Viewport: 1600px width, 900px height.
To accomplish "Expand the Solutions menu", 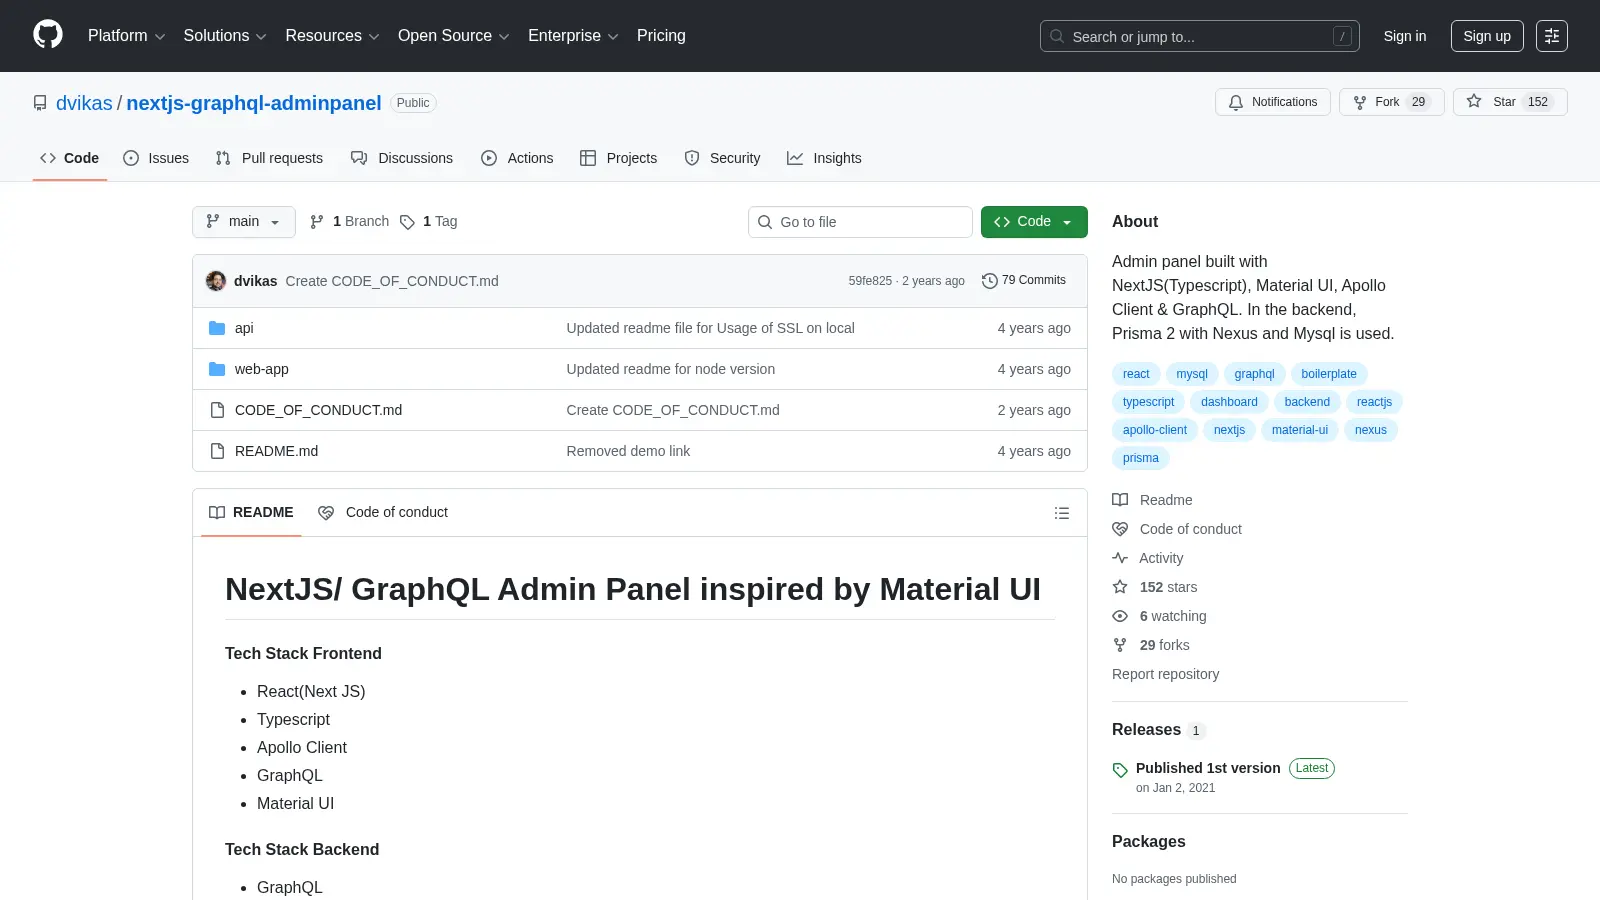I will 225,36.
